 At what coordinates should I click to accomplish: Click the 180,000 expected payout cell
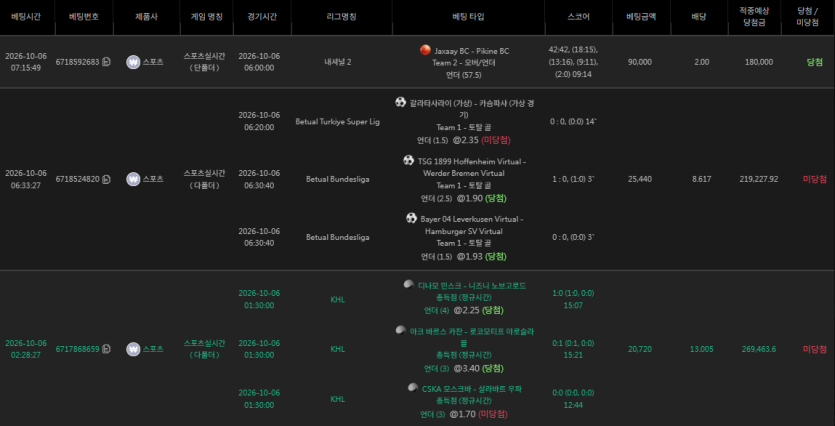(x=758, y=62)
